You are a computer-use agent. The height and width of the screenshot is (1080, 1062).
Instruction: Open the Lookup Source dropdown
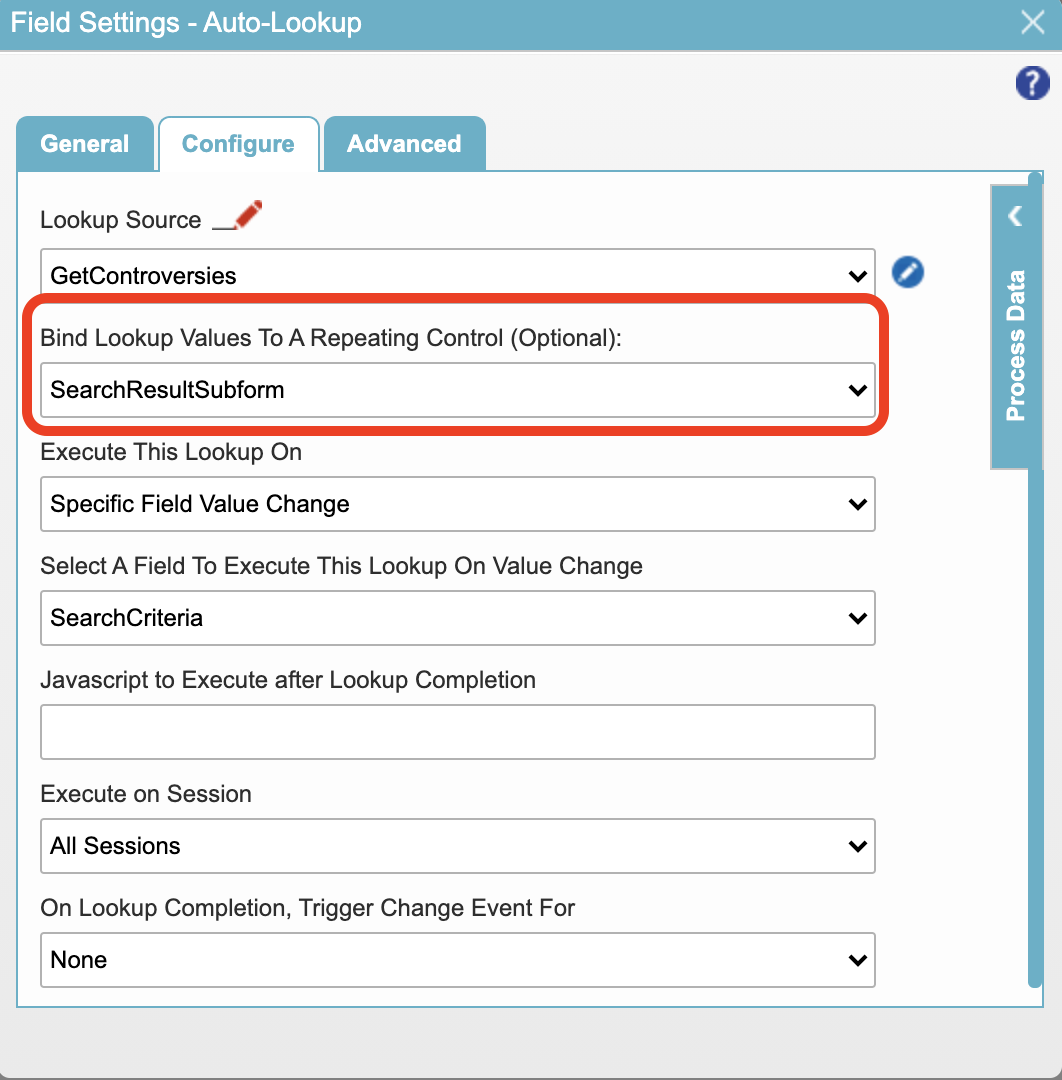pyautogui.click(x=457, y=276)
